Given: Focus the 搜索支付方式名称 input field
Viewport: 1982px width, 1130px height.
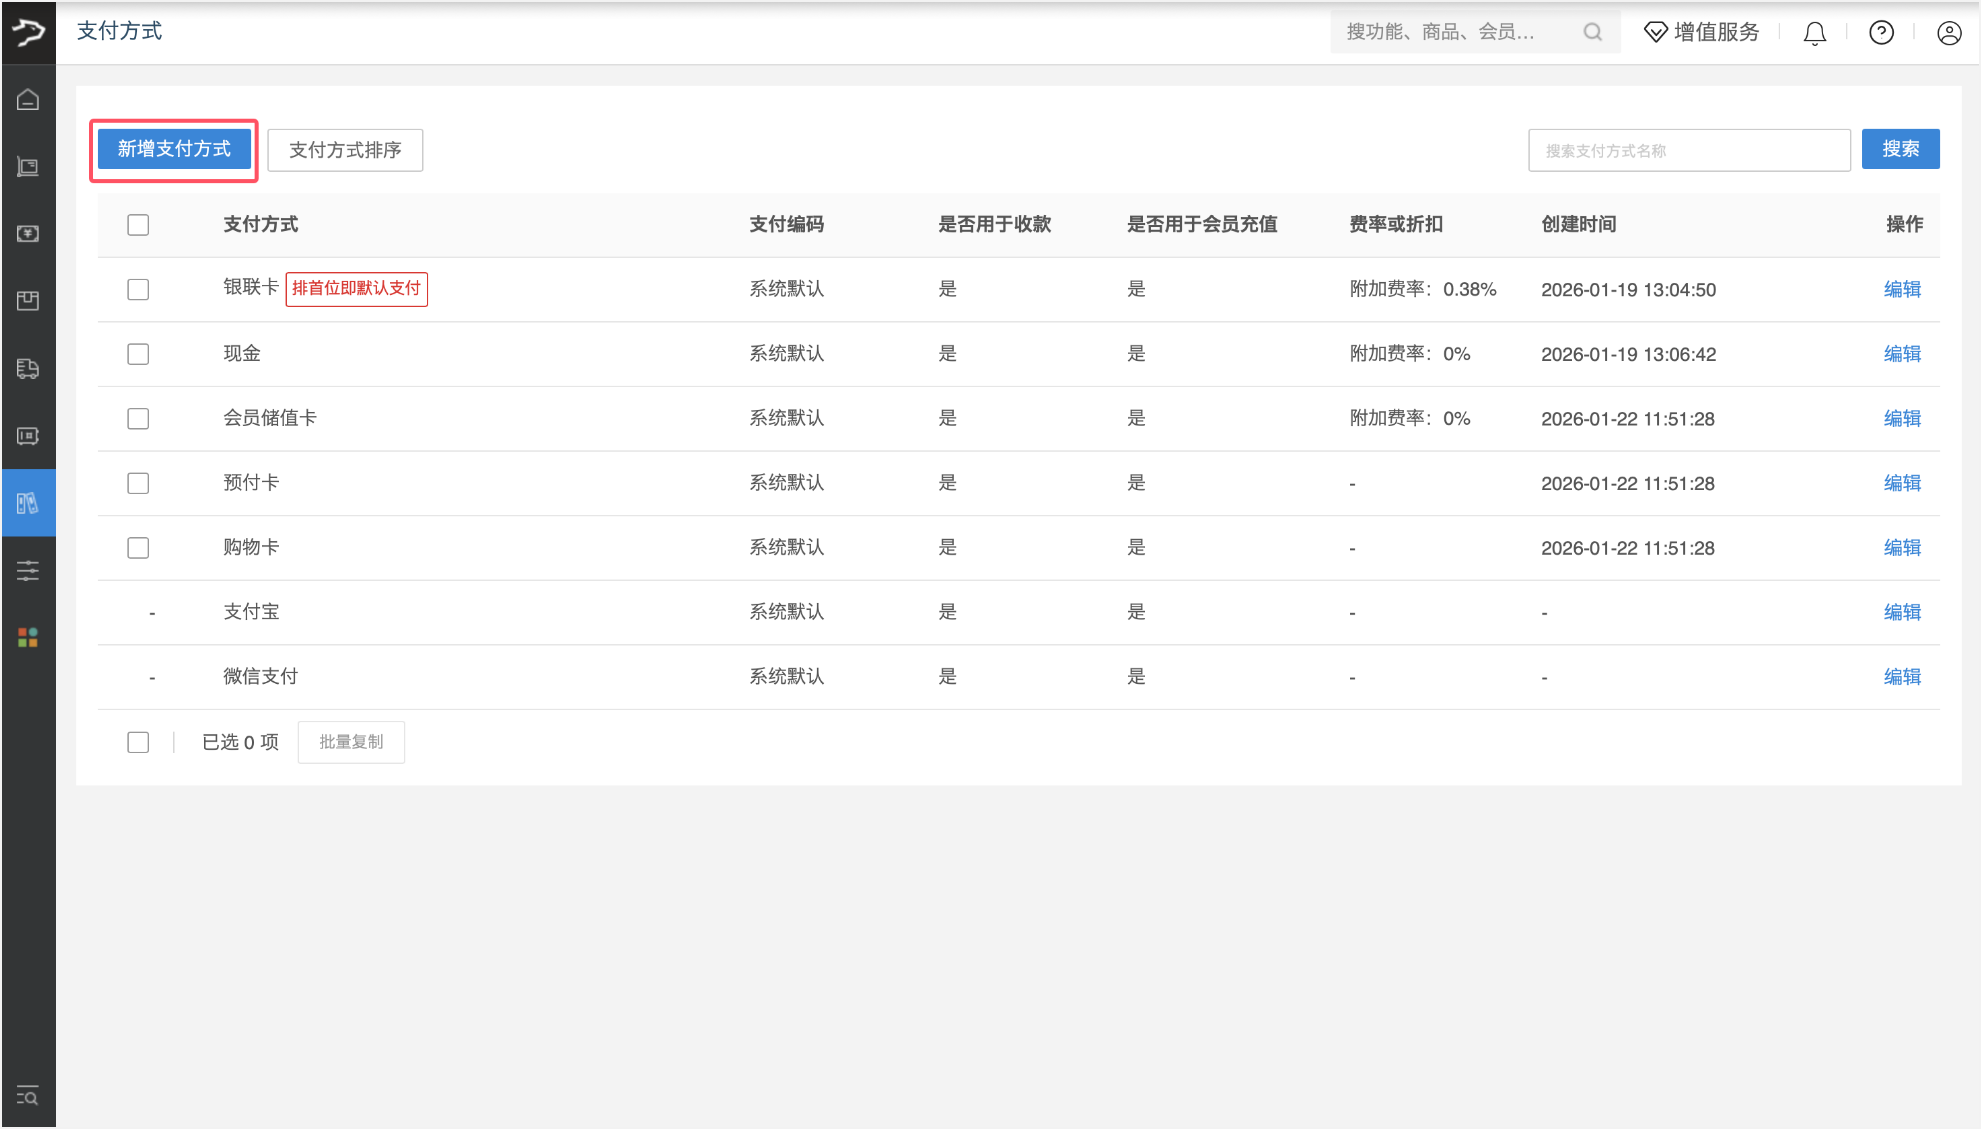Looking at the screenshot, I should pos(1688,151).
